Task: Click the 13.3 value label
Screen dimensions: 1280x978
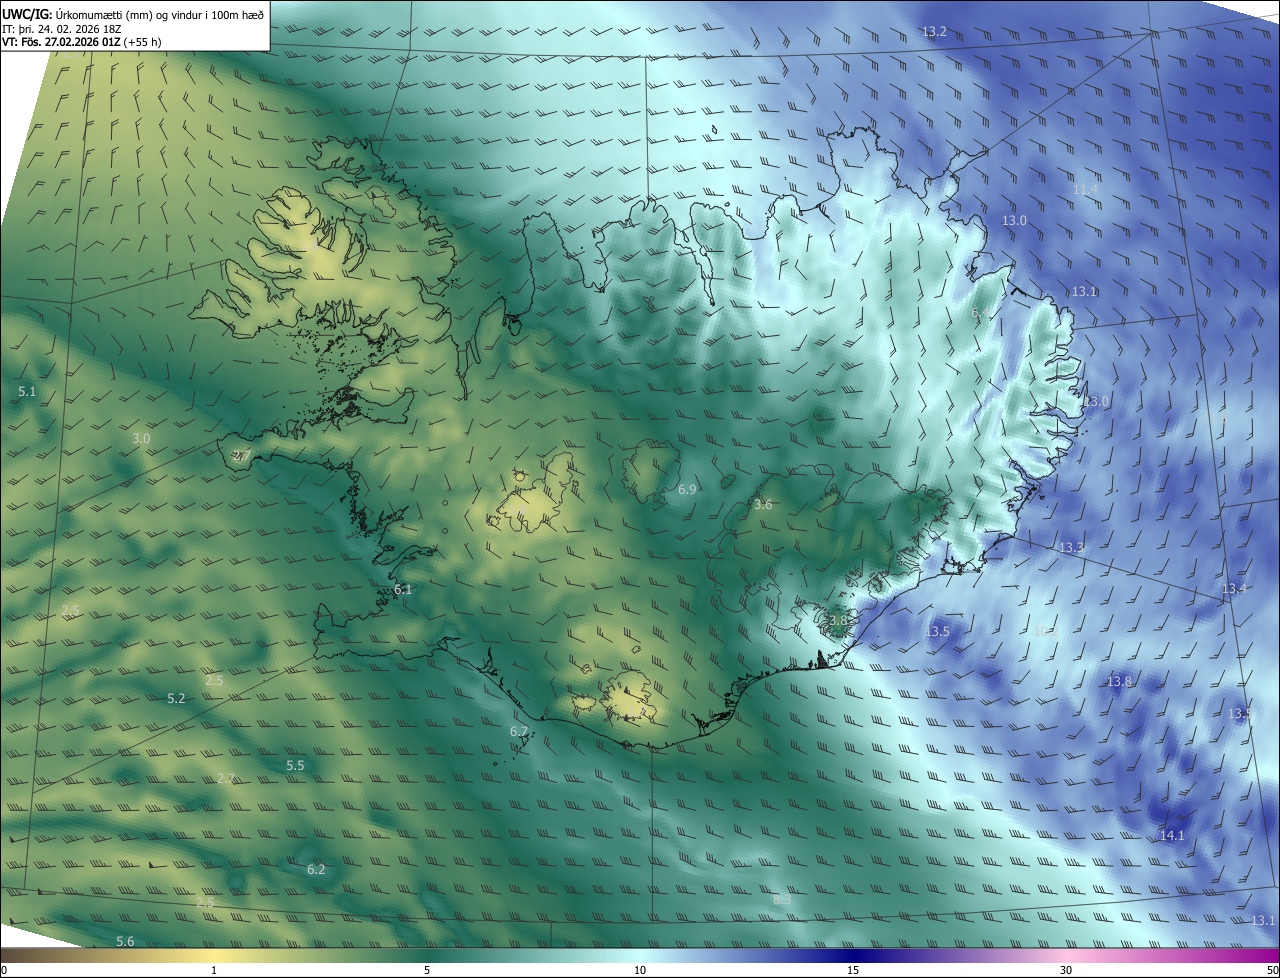Action: tap(1071, 548)
